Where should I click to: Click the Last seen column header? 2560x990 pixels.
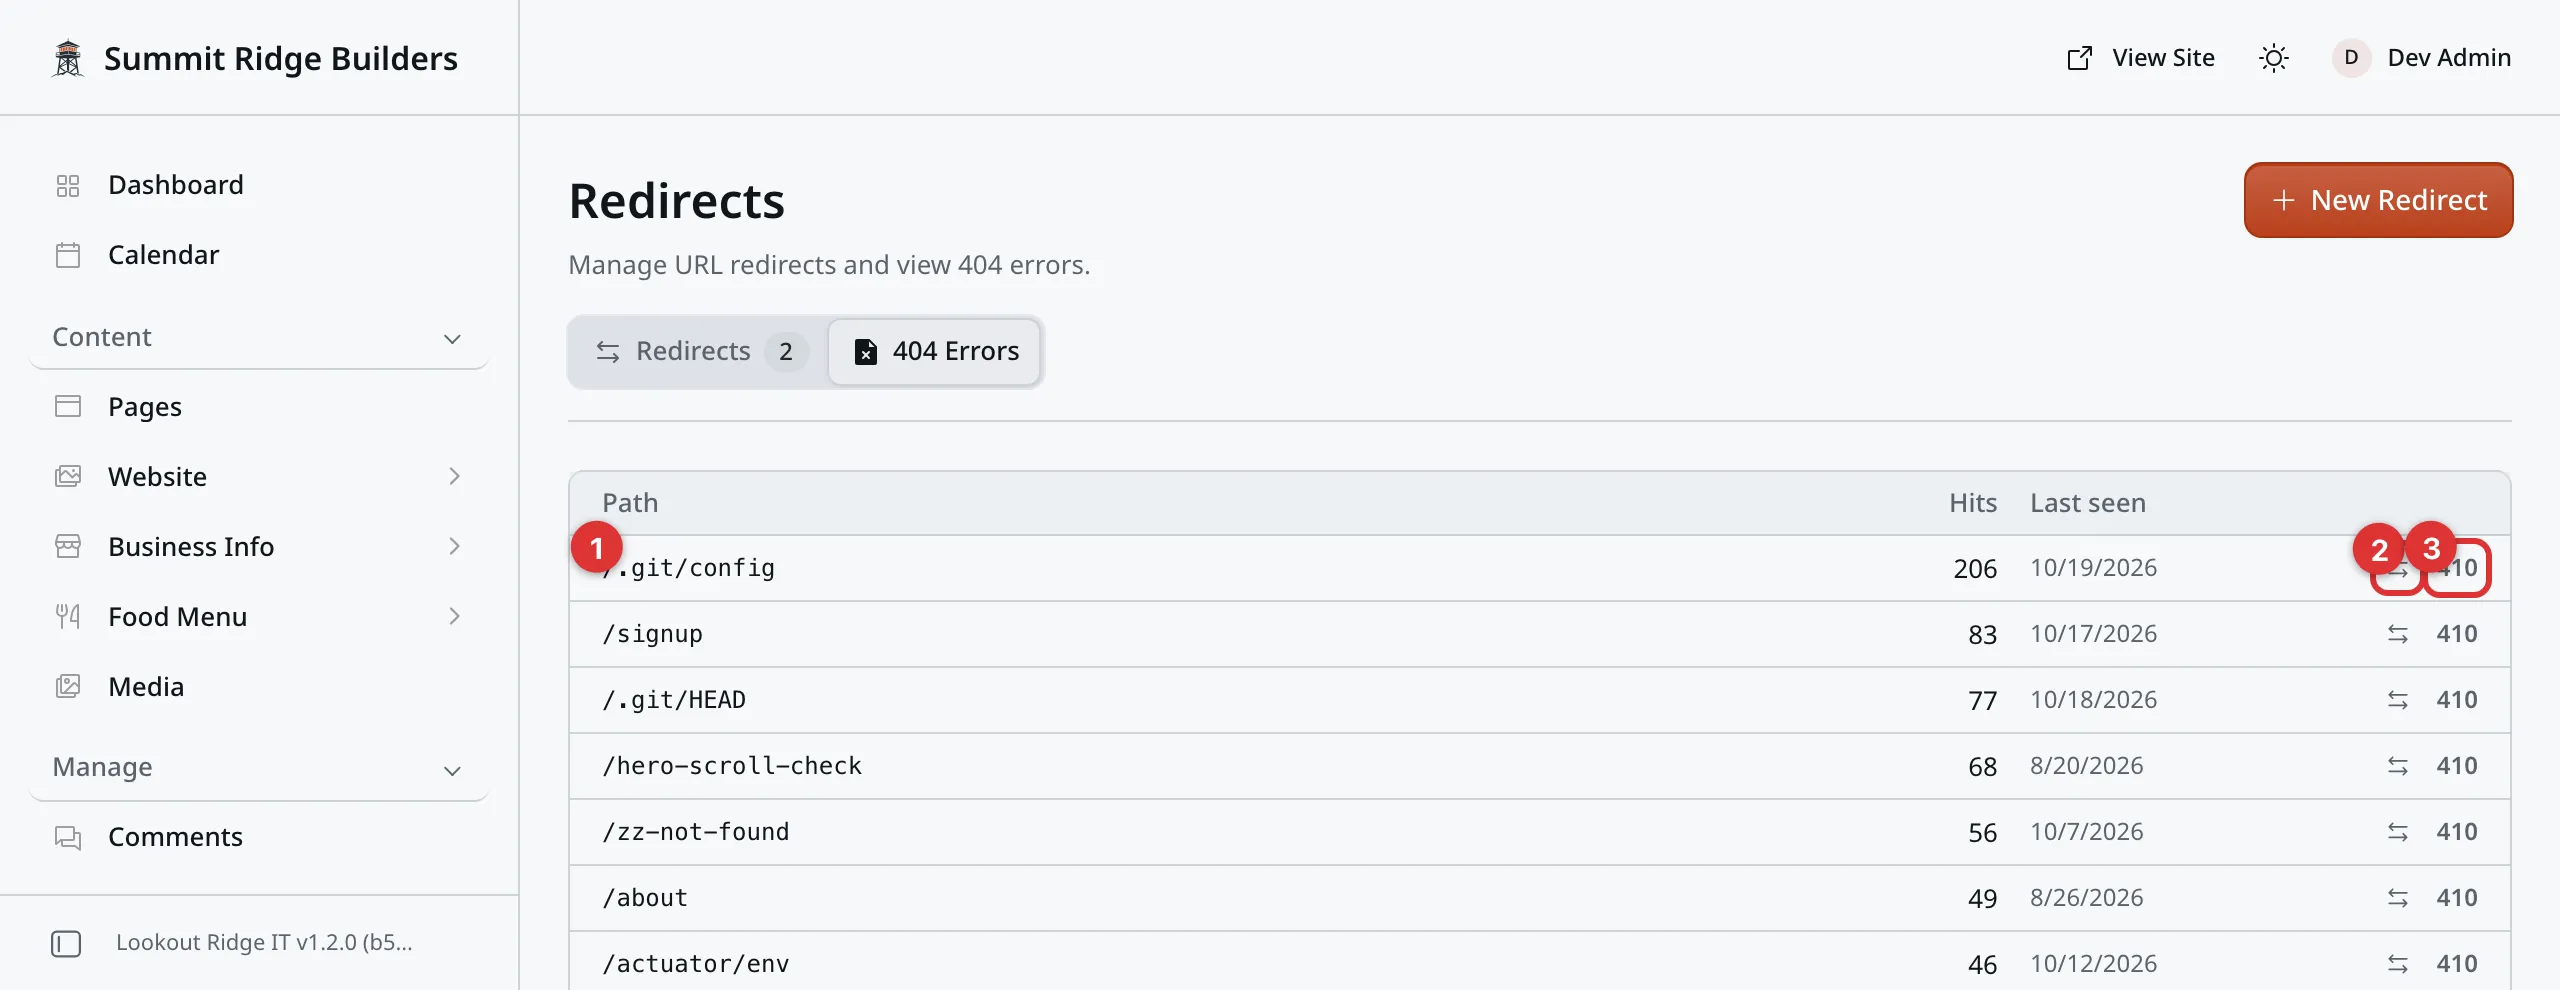click(x=2088, y=503)
